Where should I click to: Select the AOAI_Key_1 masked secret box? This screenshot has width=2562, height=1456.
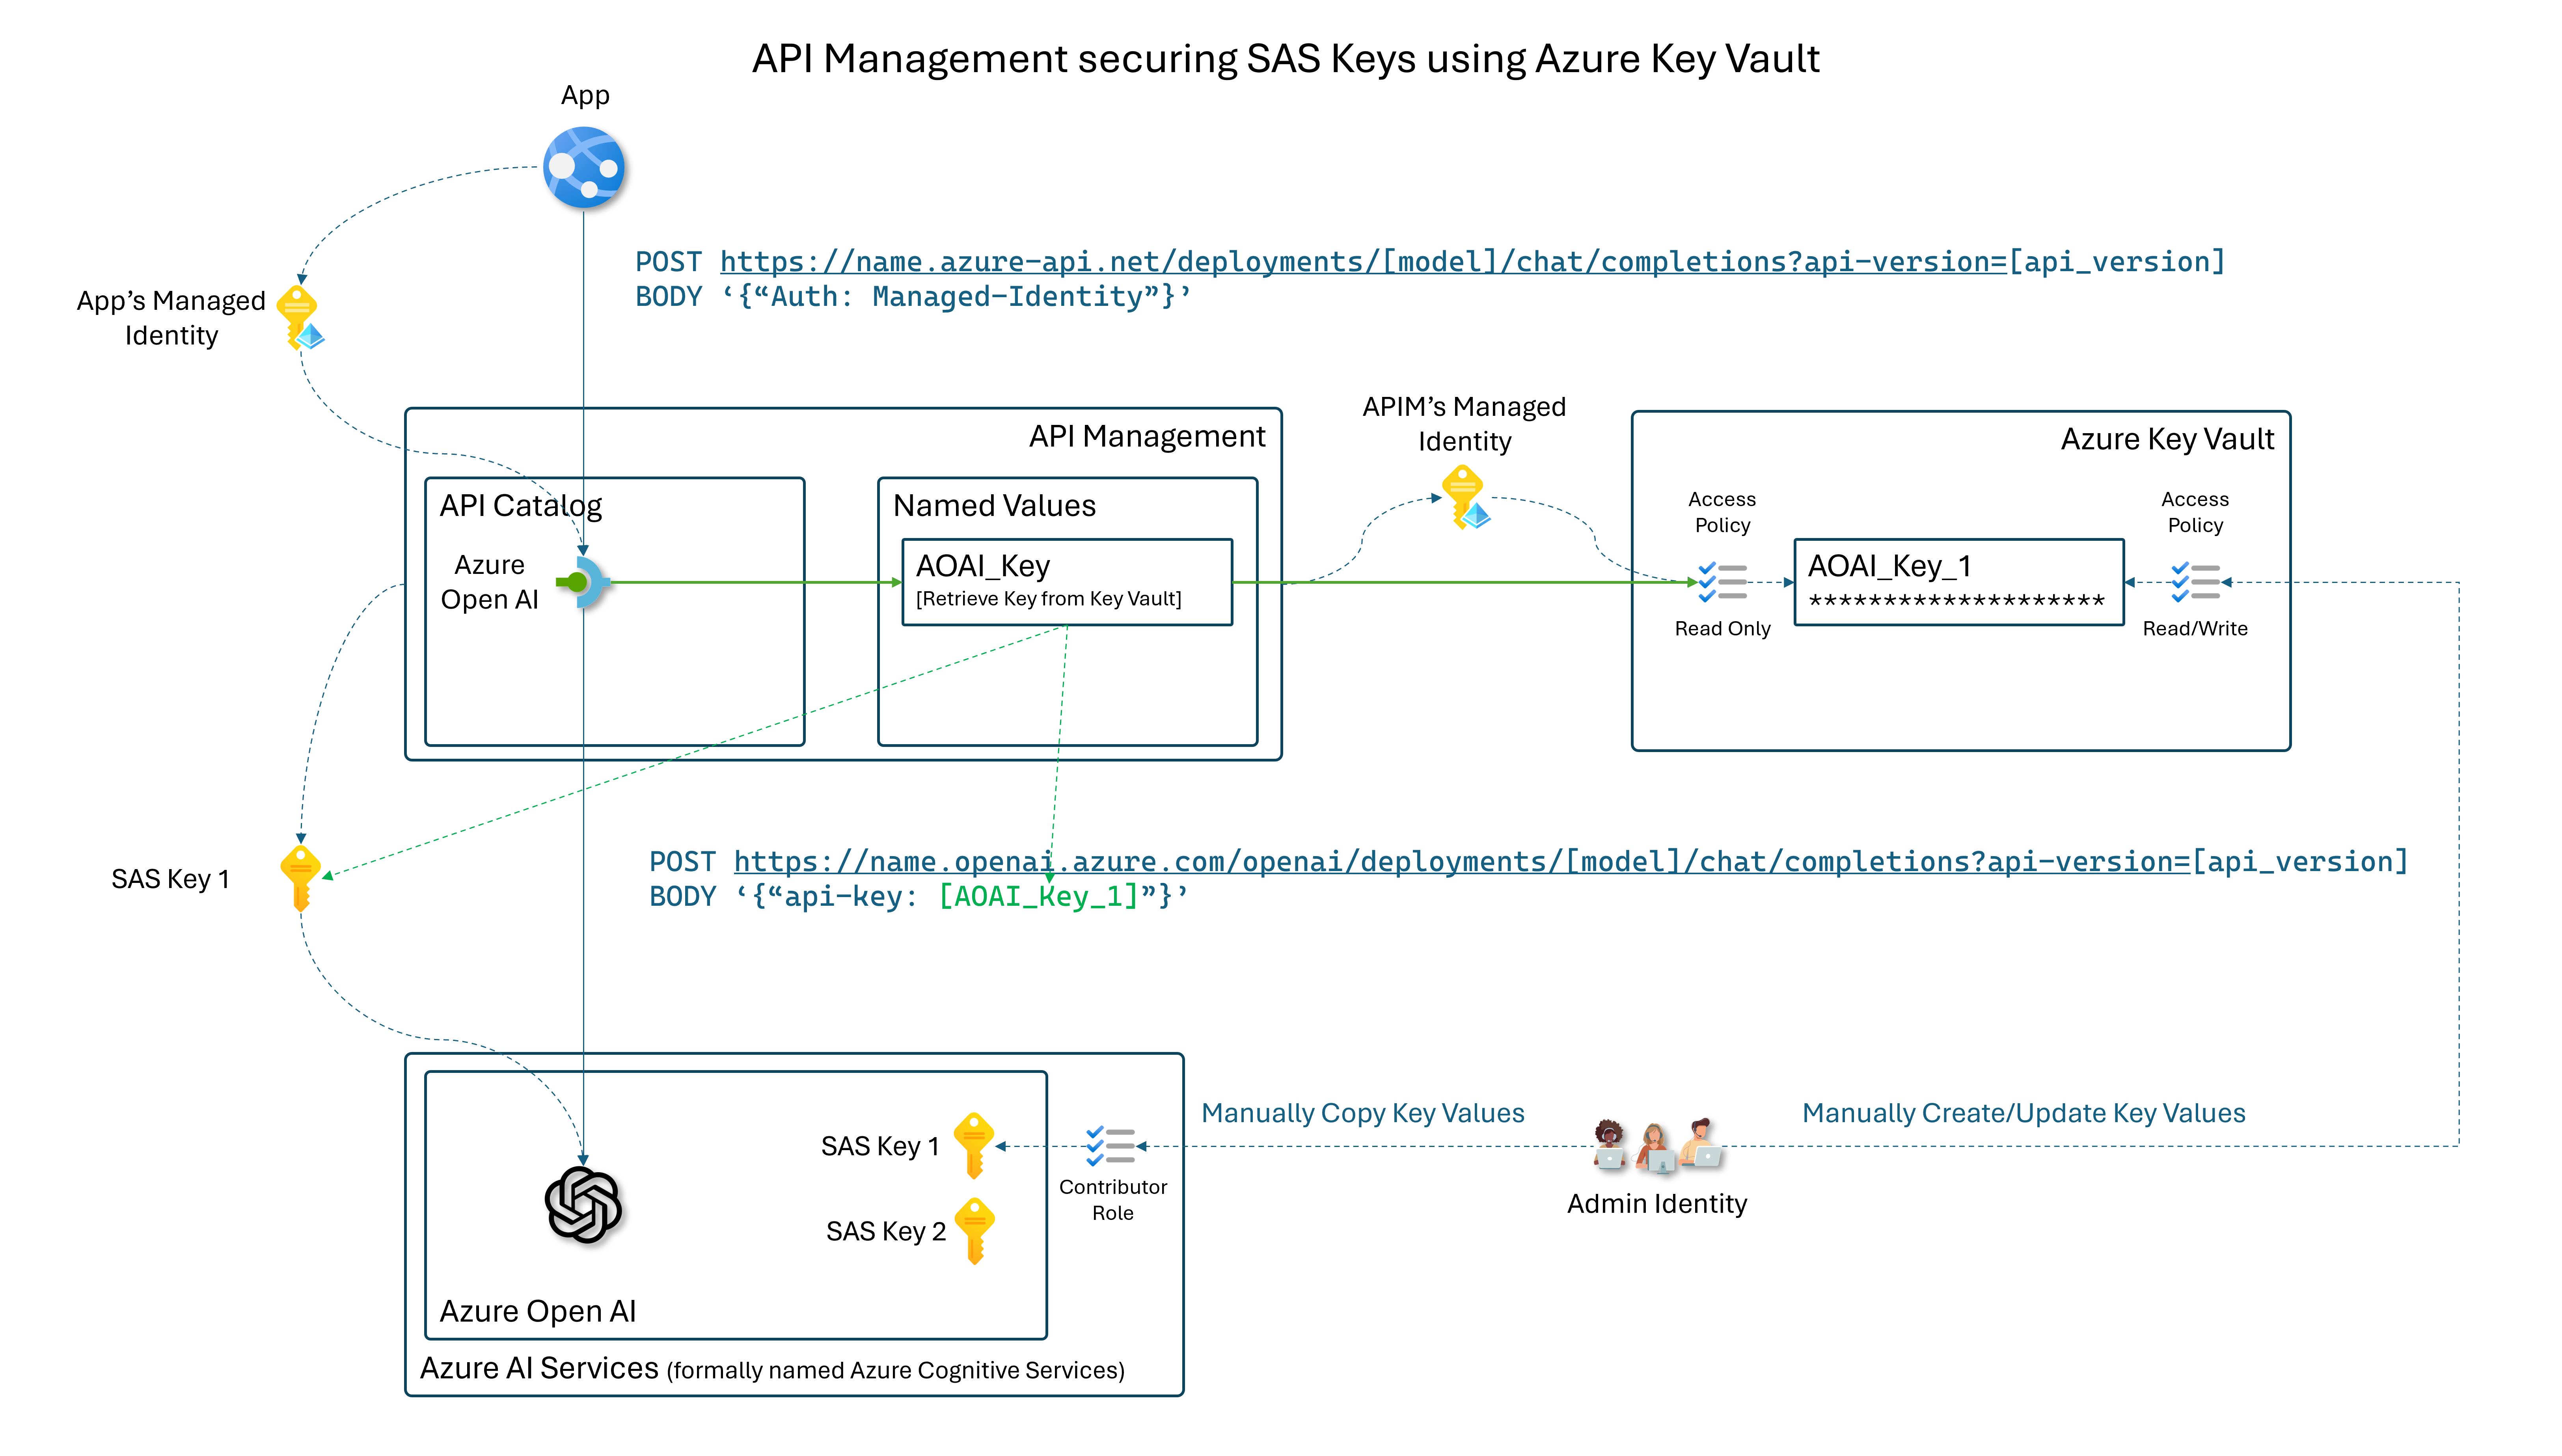pyautogui.click(x=1958, y=582)
